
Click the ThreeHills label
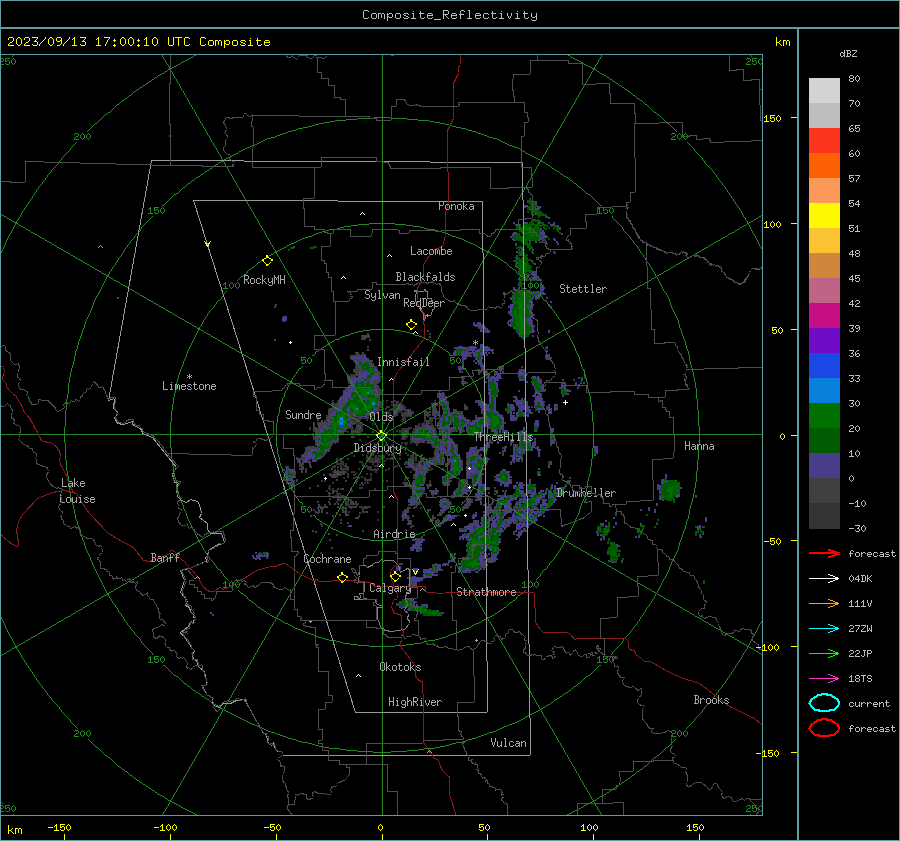pos(503,437)
